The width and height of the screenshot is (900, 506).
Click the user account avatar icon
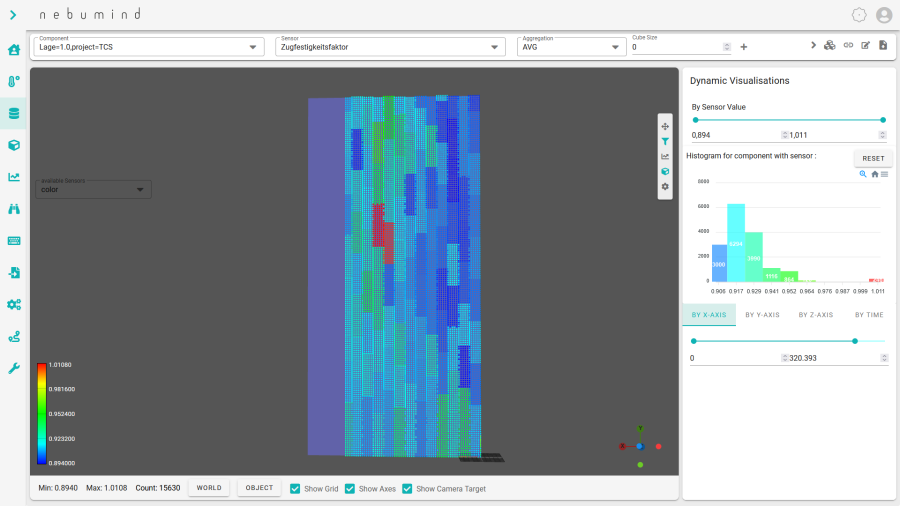884,15
